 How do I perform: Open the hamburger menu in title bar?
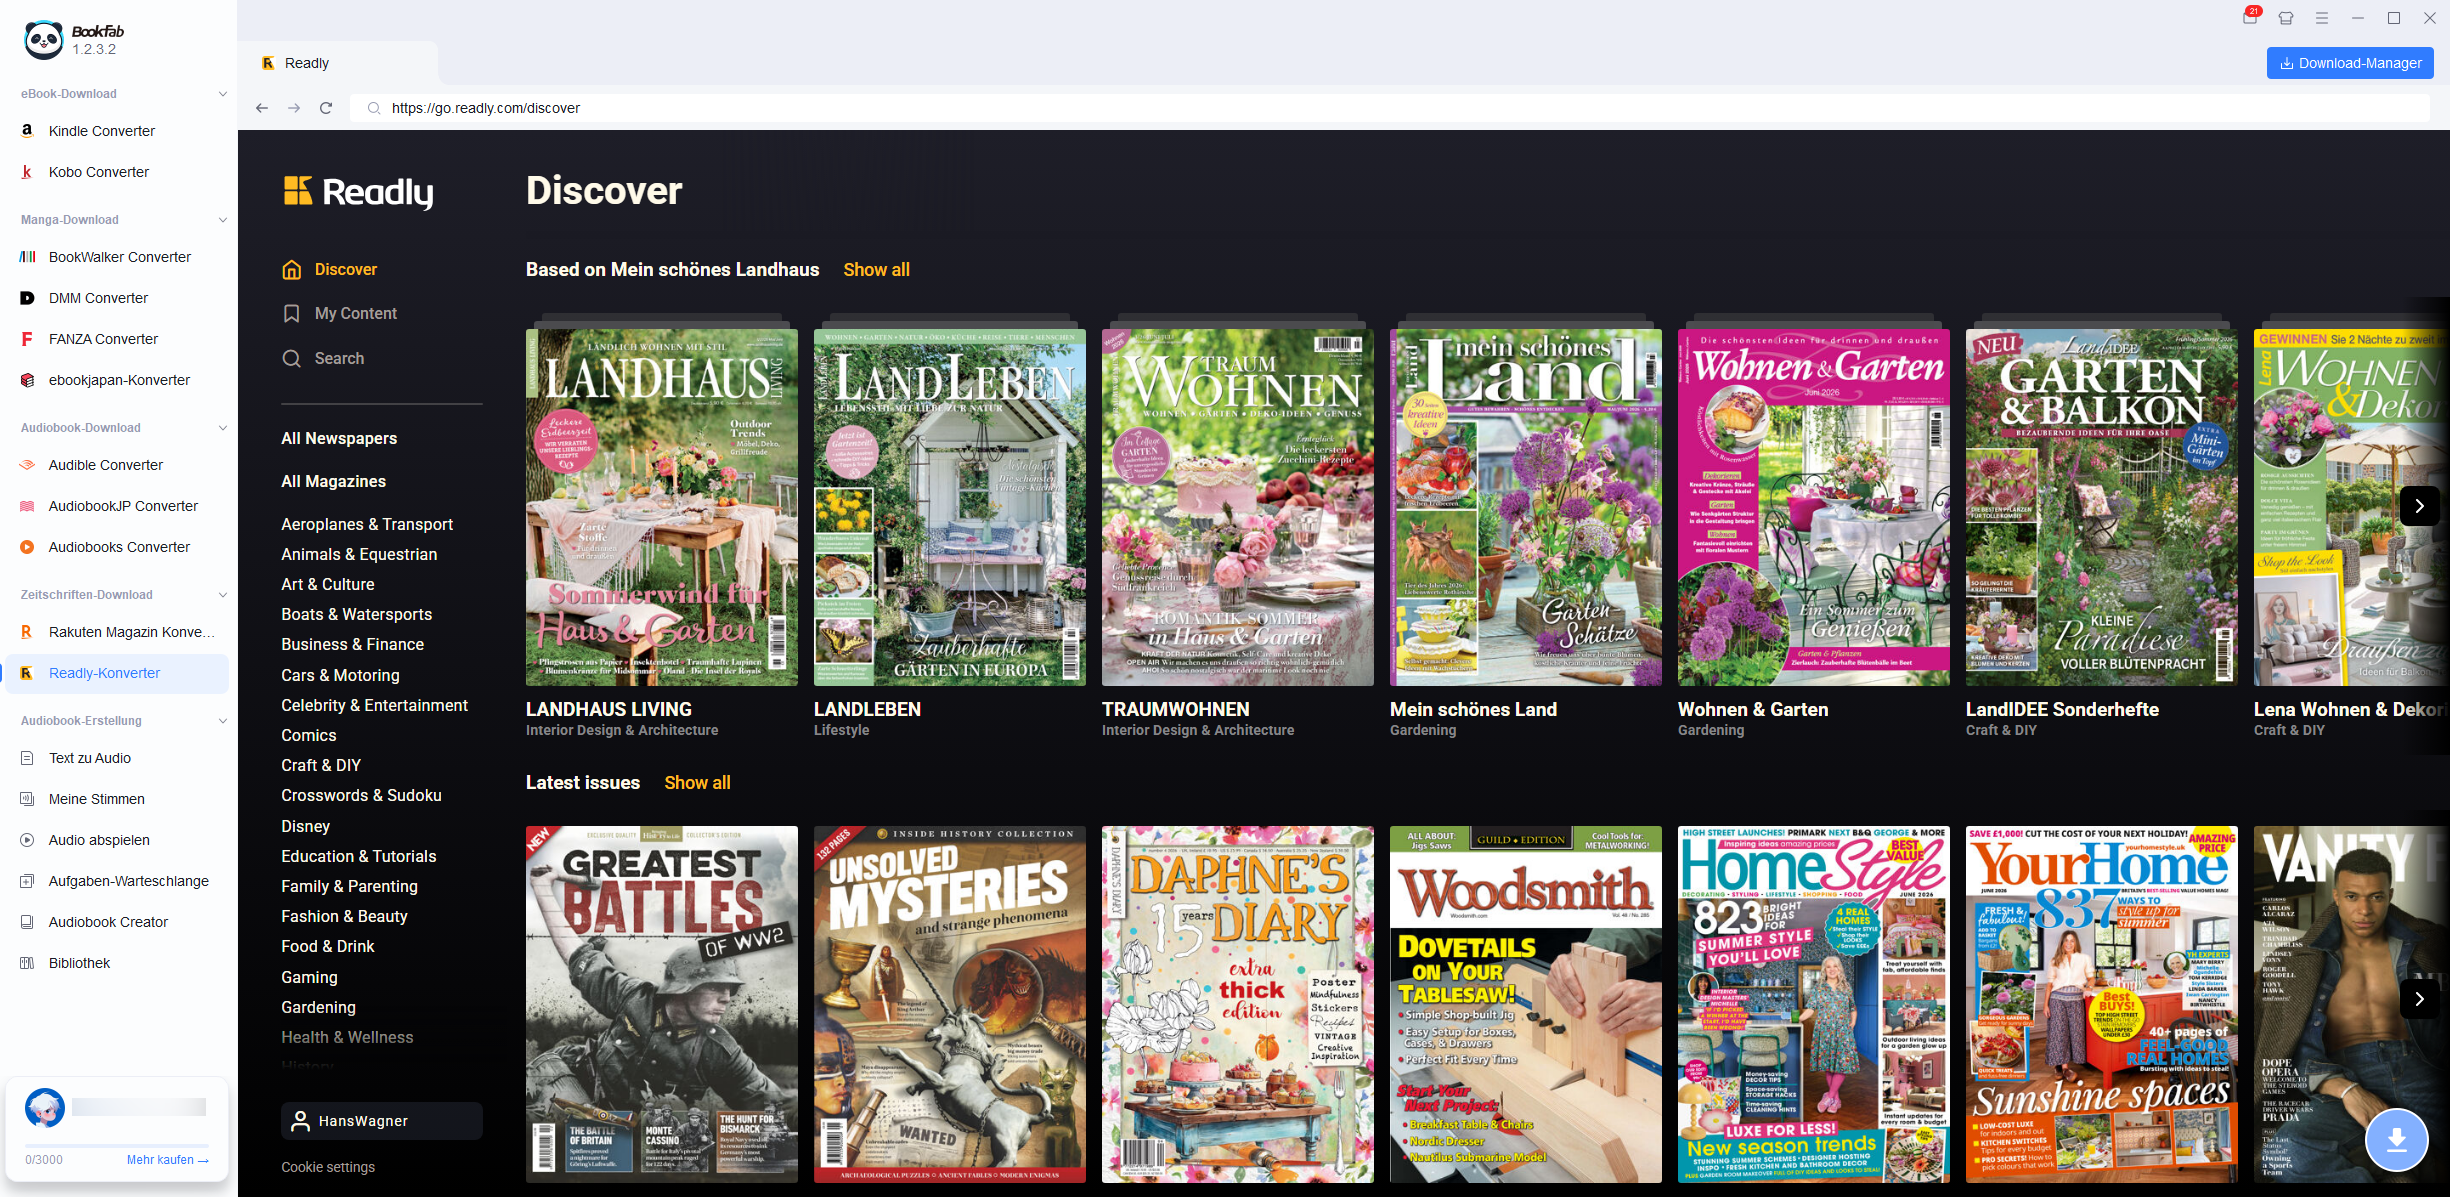(2322, 18)
